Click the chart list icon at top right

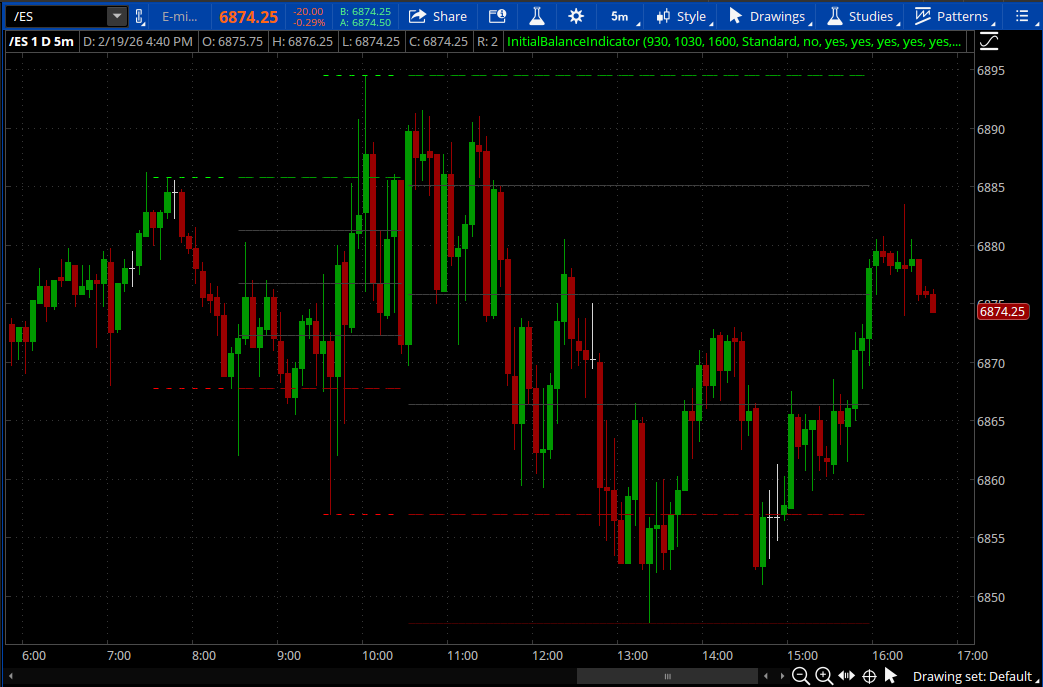click(1020, 16)
